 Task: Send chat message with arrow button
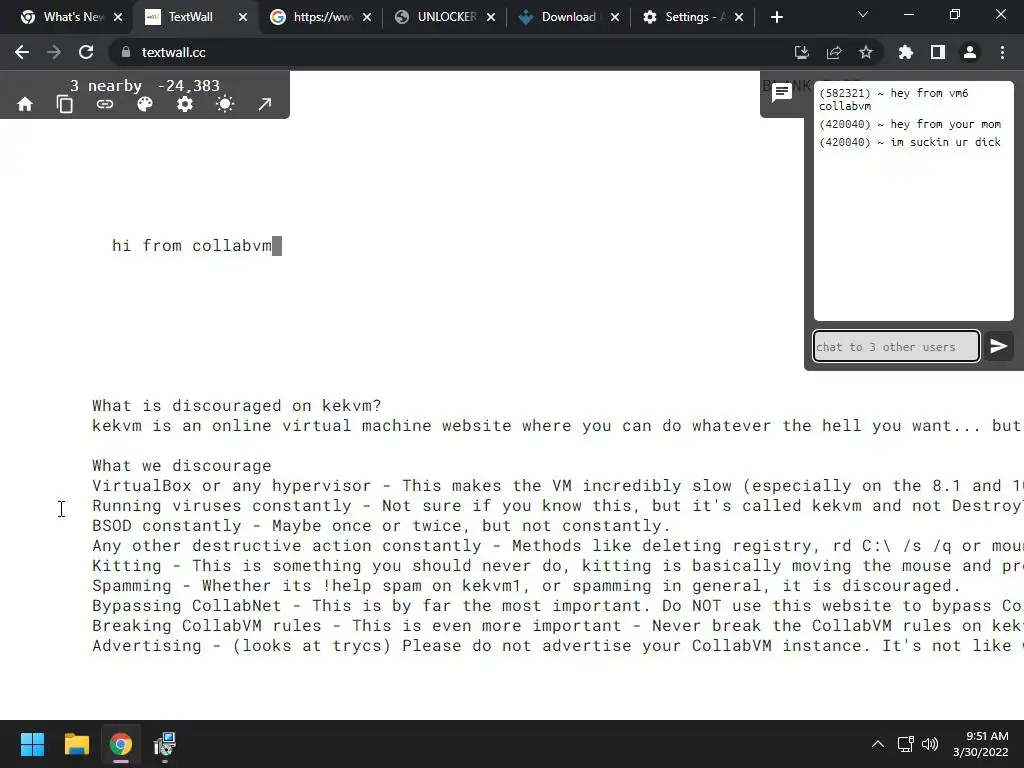tap(998, 346)
